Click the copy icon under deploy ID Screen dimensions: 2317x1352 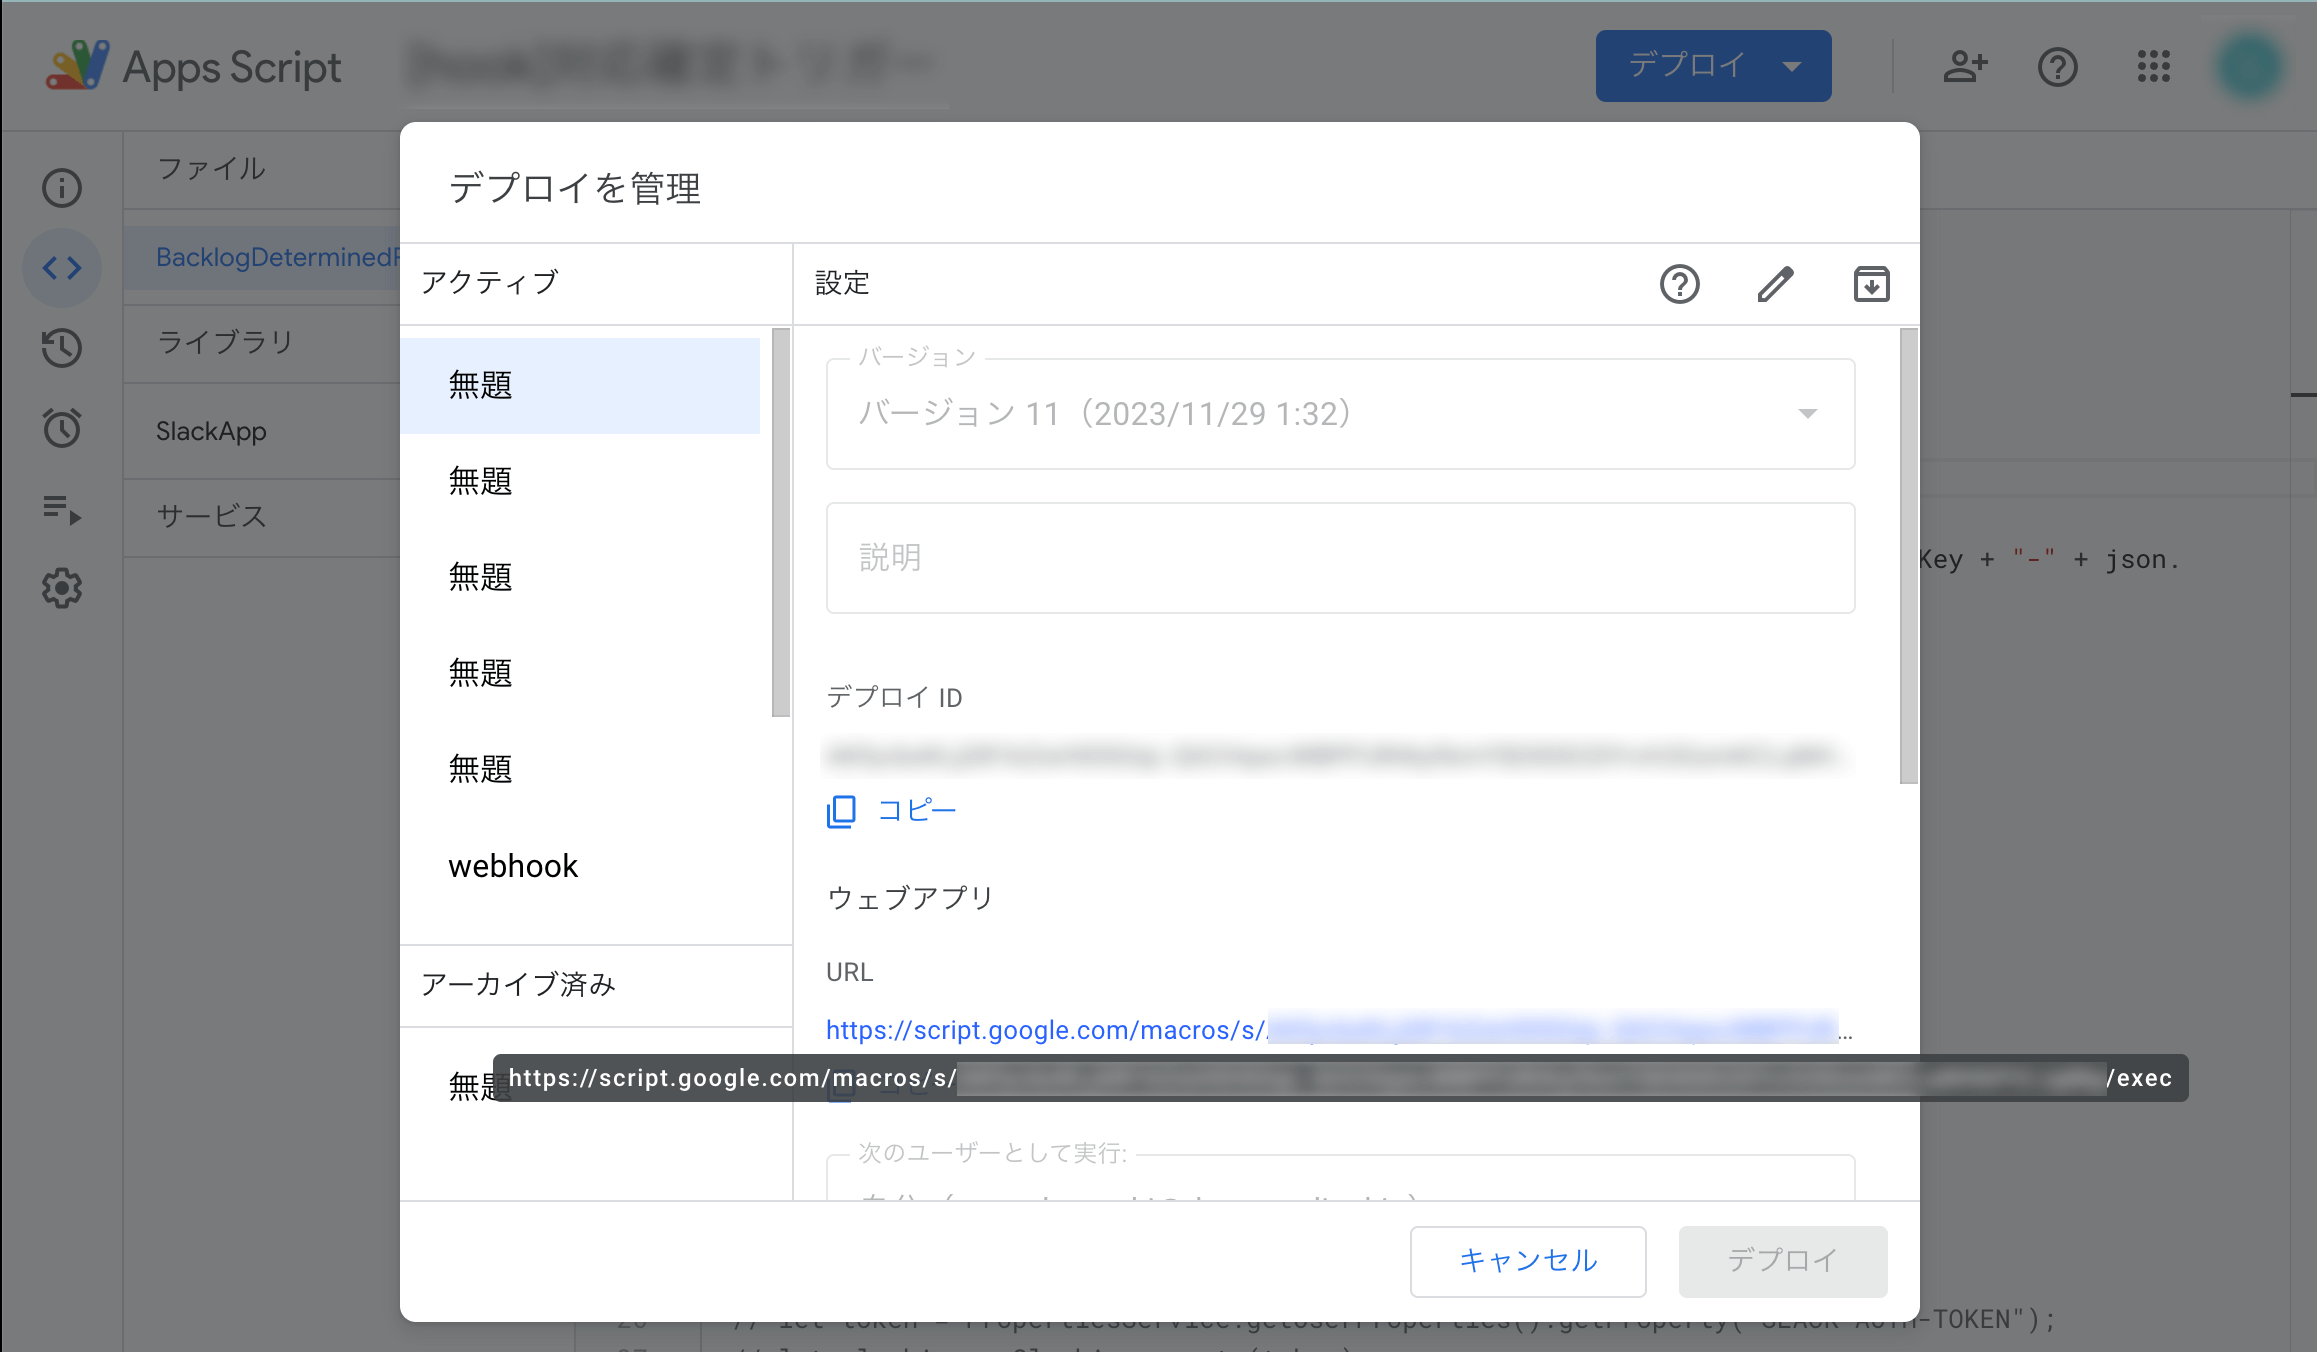pyautogui.click(x=841, y=811)
